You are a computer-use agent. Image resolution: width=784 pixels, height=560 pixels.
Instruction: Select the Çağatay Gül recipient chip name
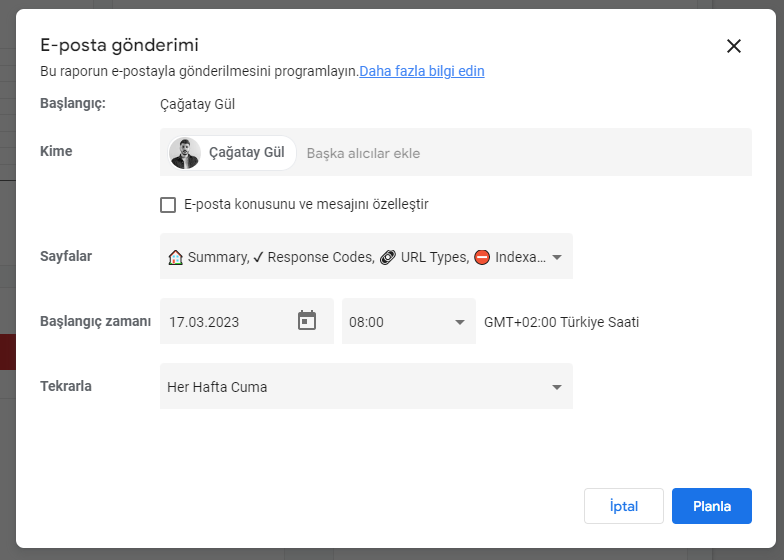click(246, 152)
